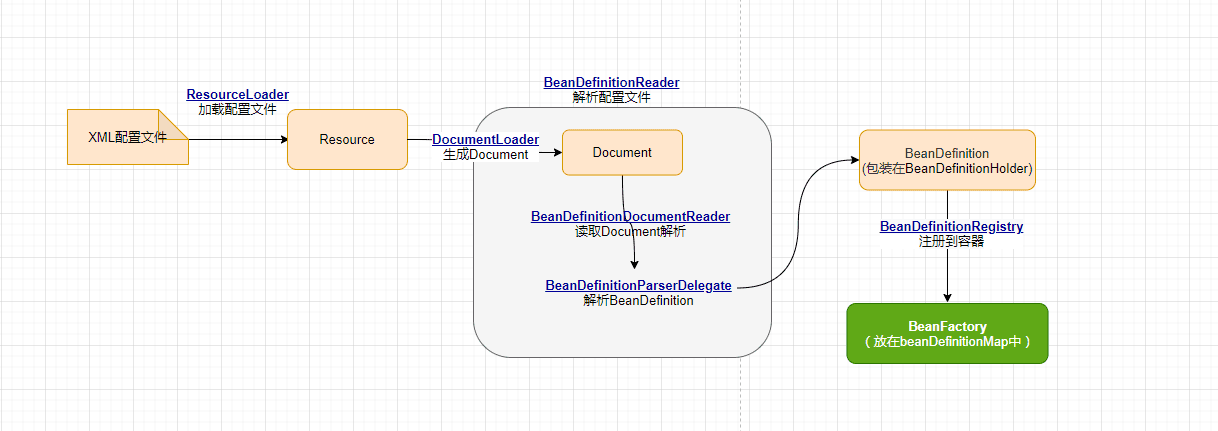Click the 生成Document text label
1218x431 pixels.
click(485, 155)
